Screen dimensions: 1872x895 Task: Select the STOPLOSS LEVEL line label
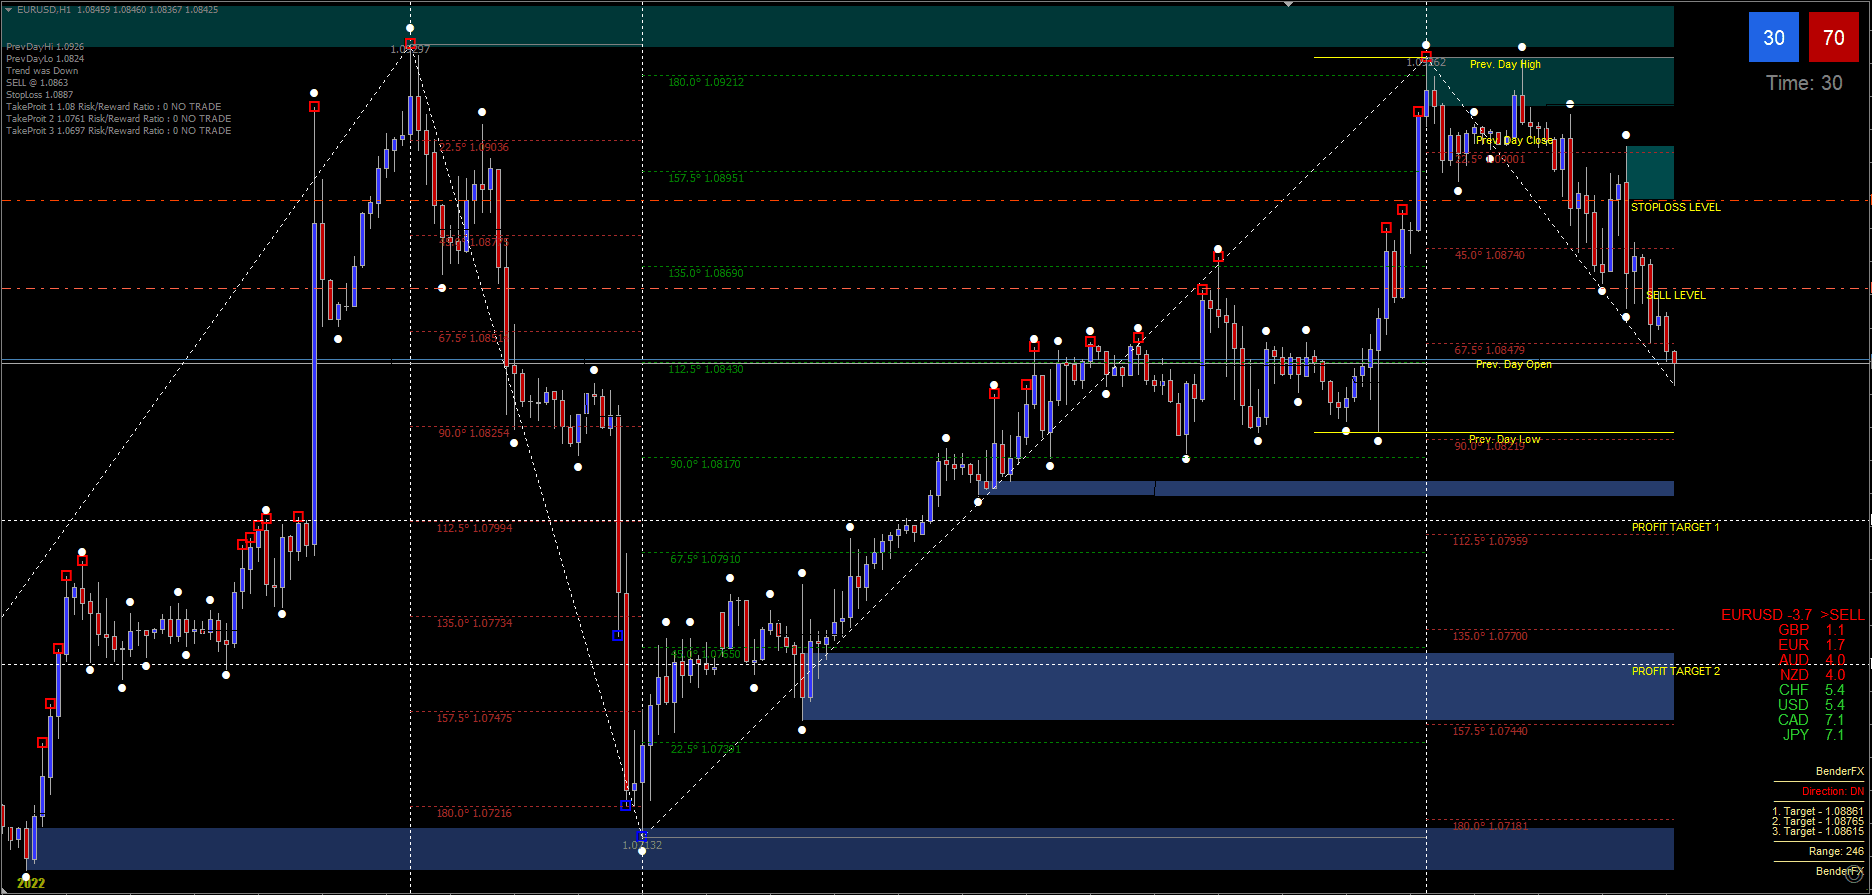tap(1675, 207)
